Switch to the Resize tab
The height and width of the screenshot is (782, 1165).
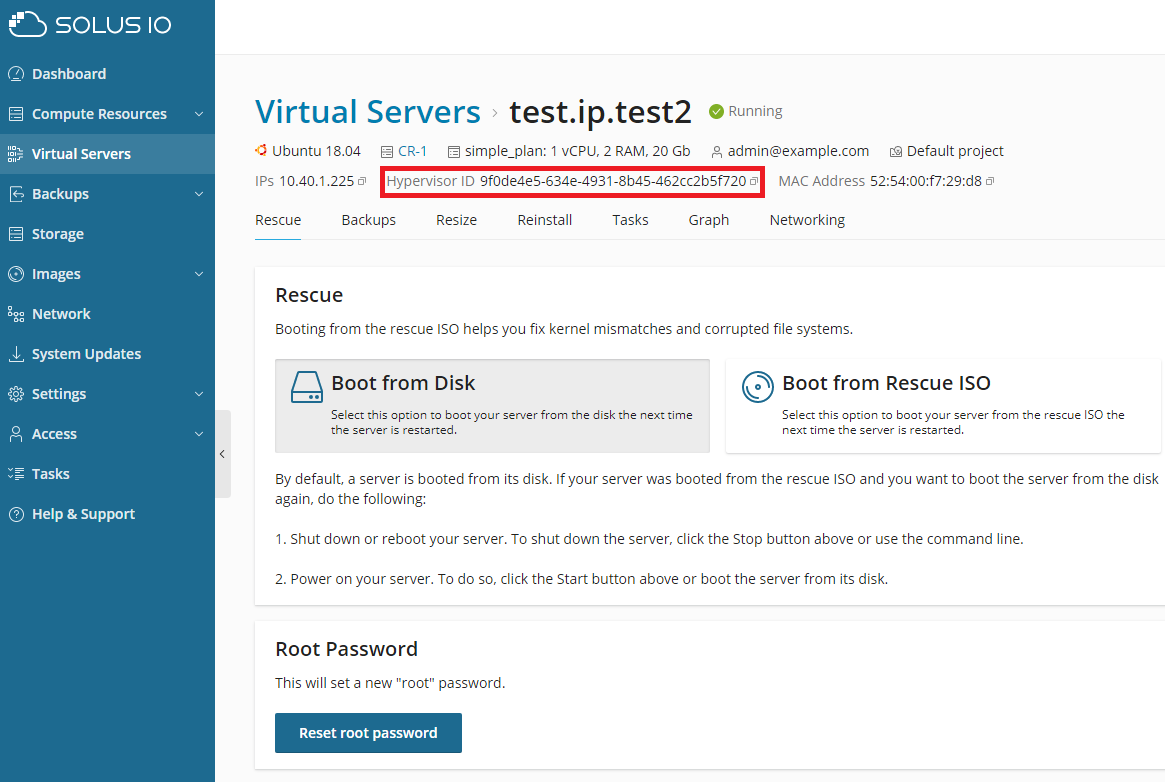(456, 220)
